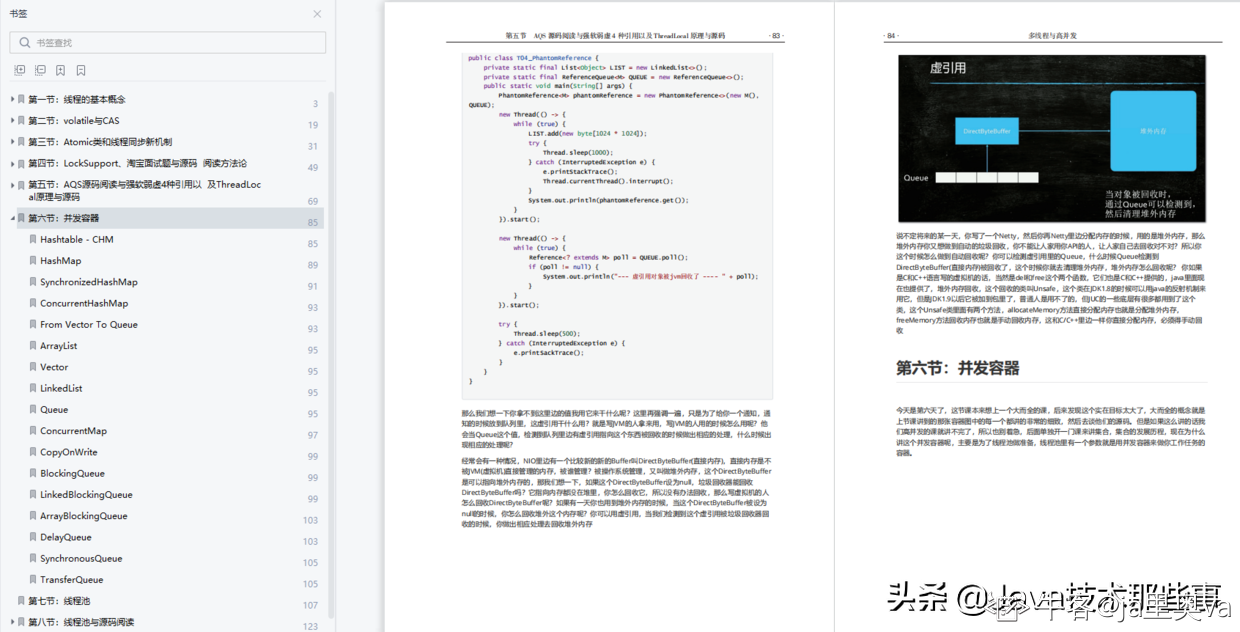Jump to the ArrayList bookmark
Viewport: 1240px width, 632px height.
[59, 346]
